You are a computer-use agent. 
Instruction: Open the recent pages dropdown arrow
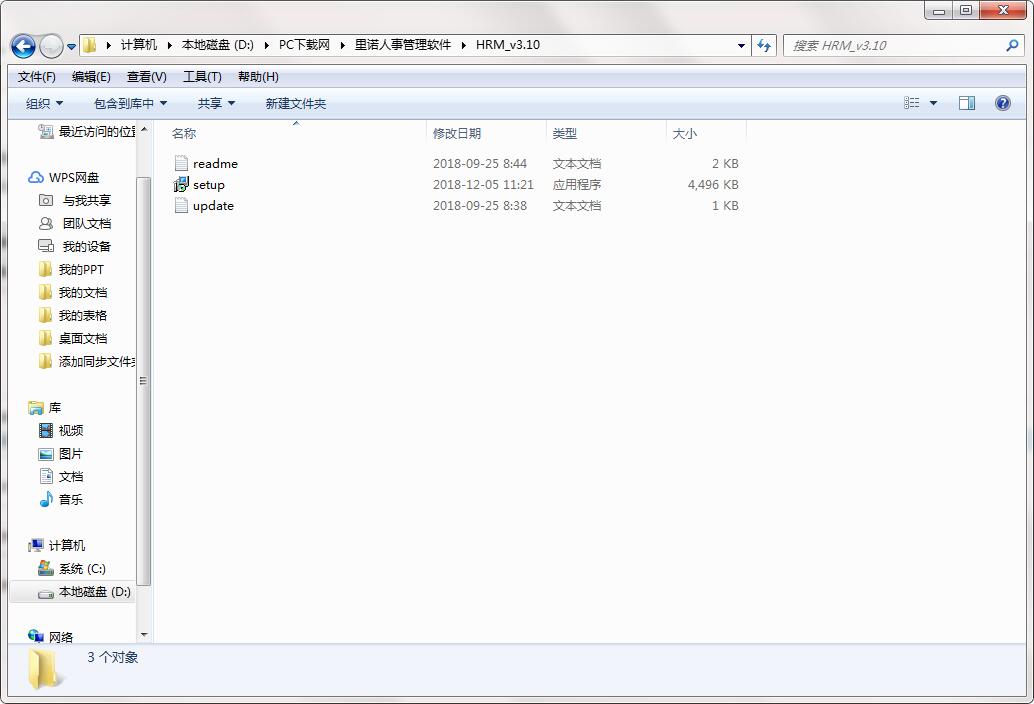tap(71, 47)
